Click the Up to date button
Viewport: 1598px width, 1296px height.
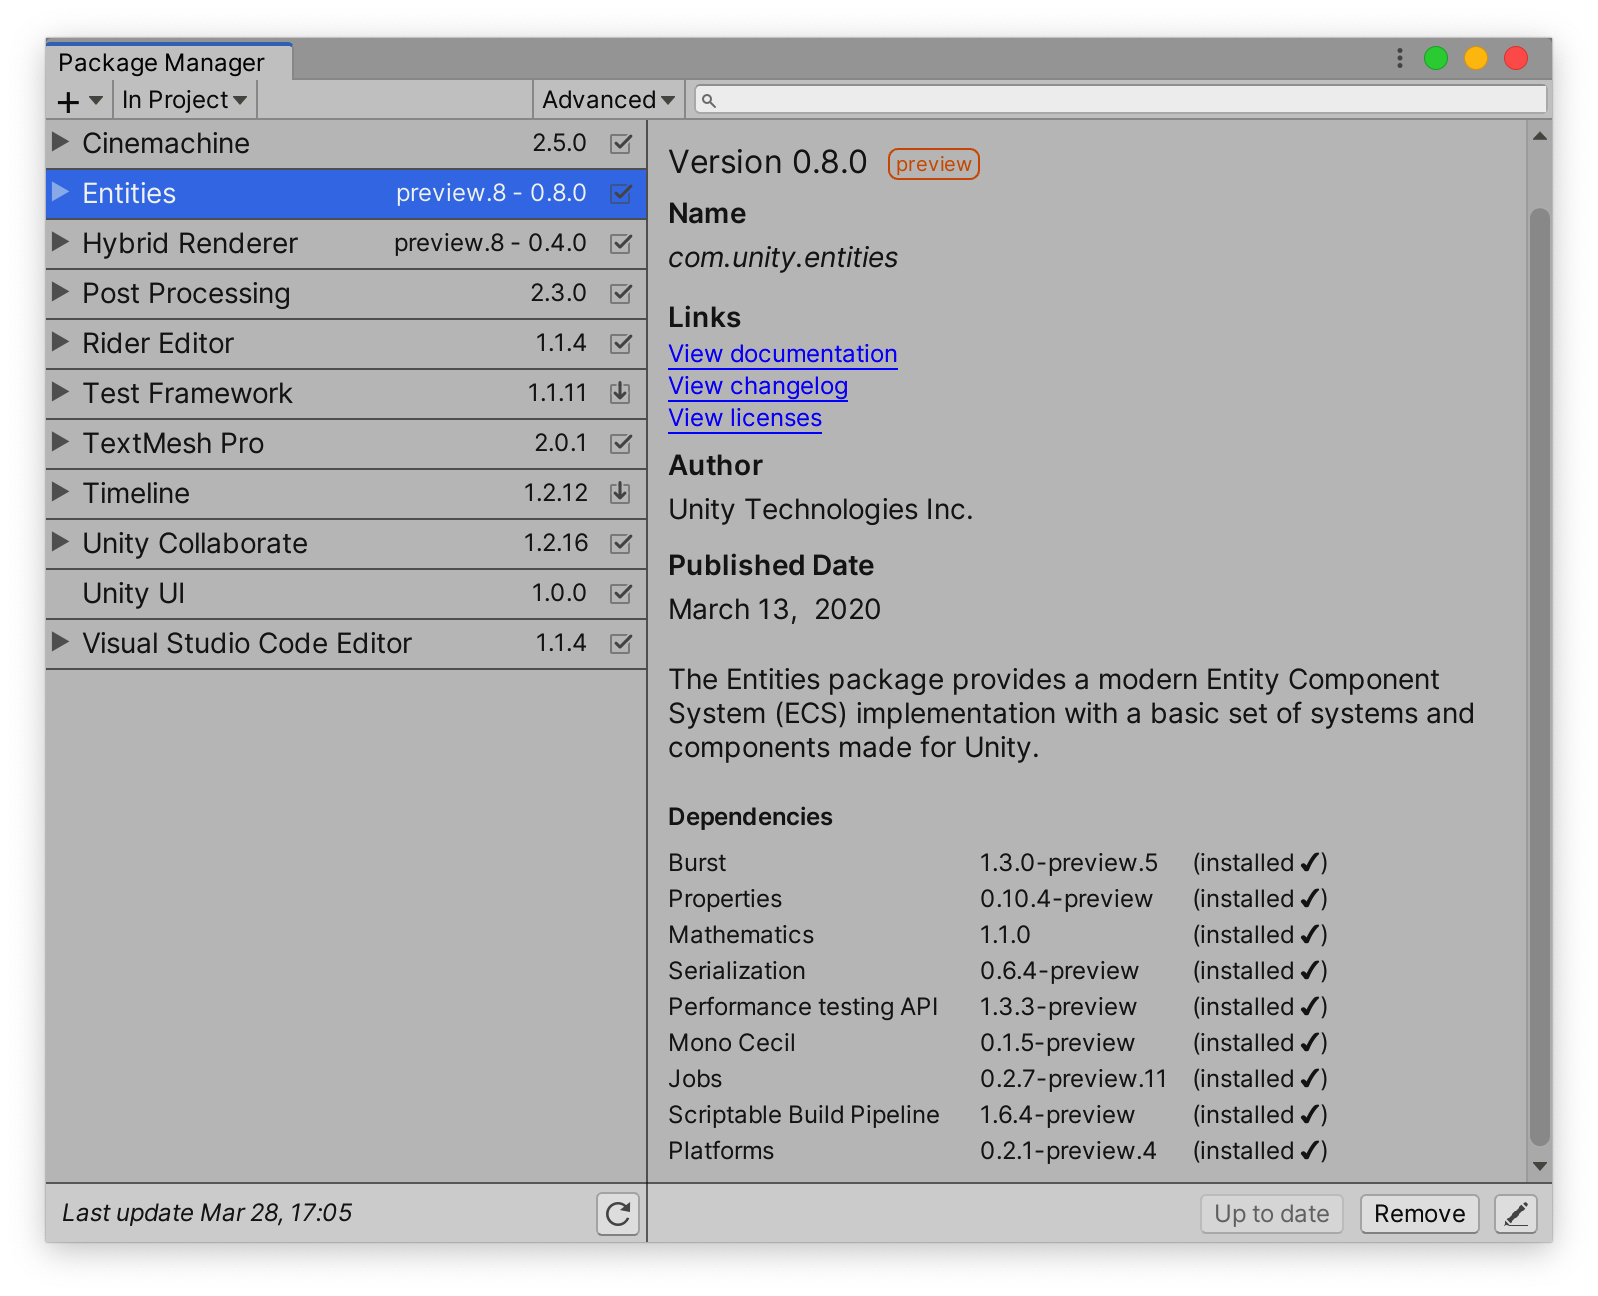1272,1214
